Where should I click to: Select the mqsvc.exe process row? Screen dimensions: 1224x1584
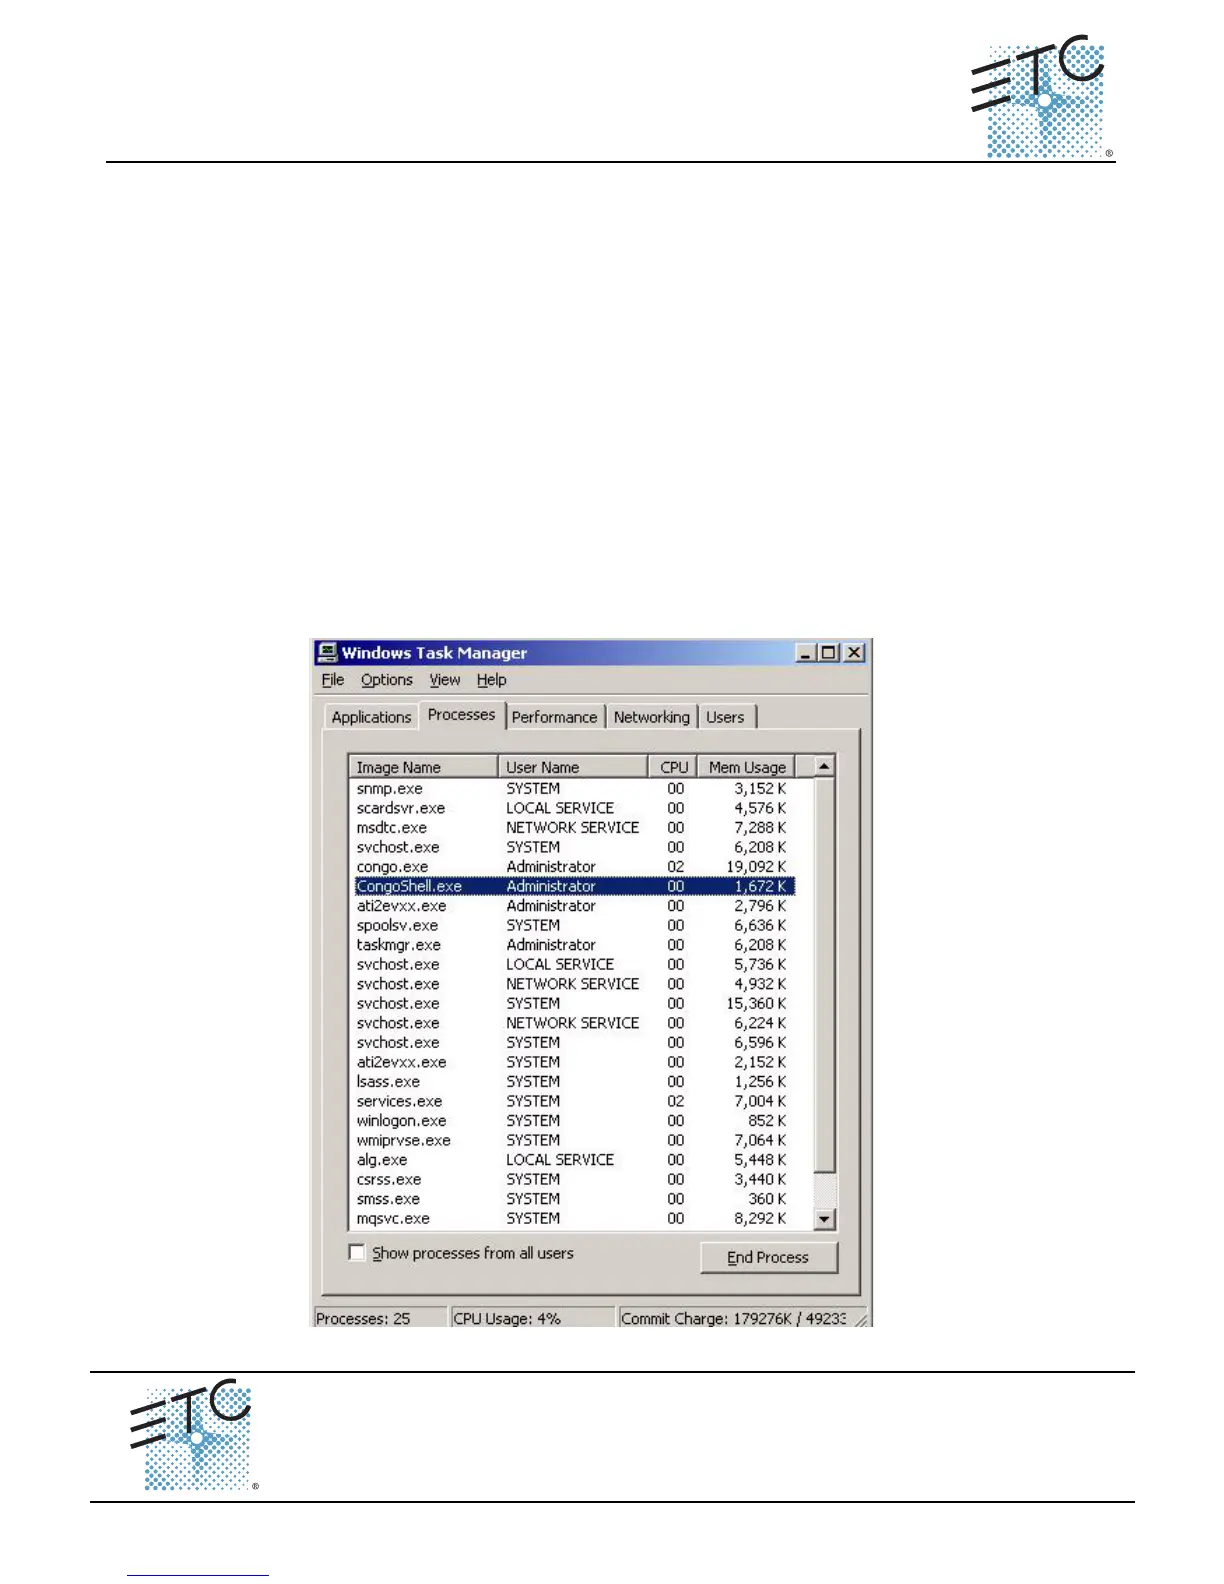coord(572,1218)
